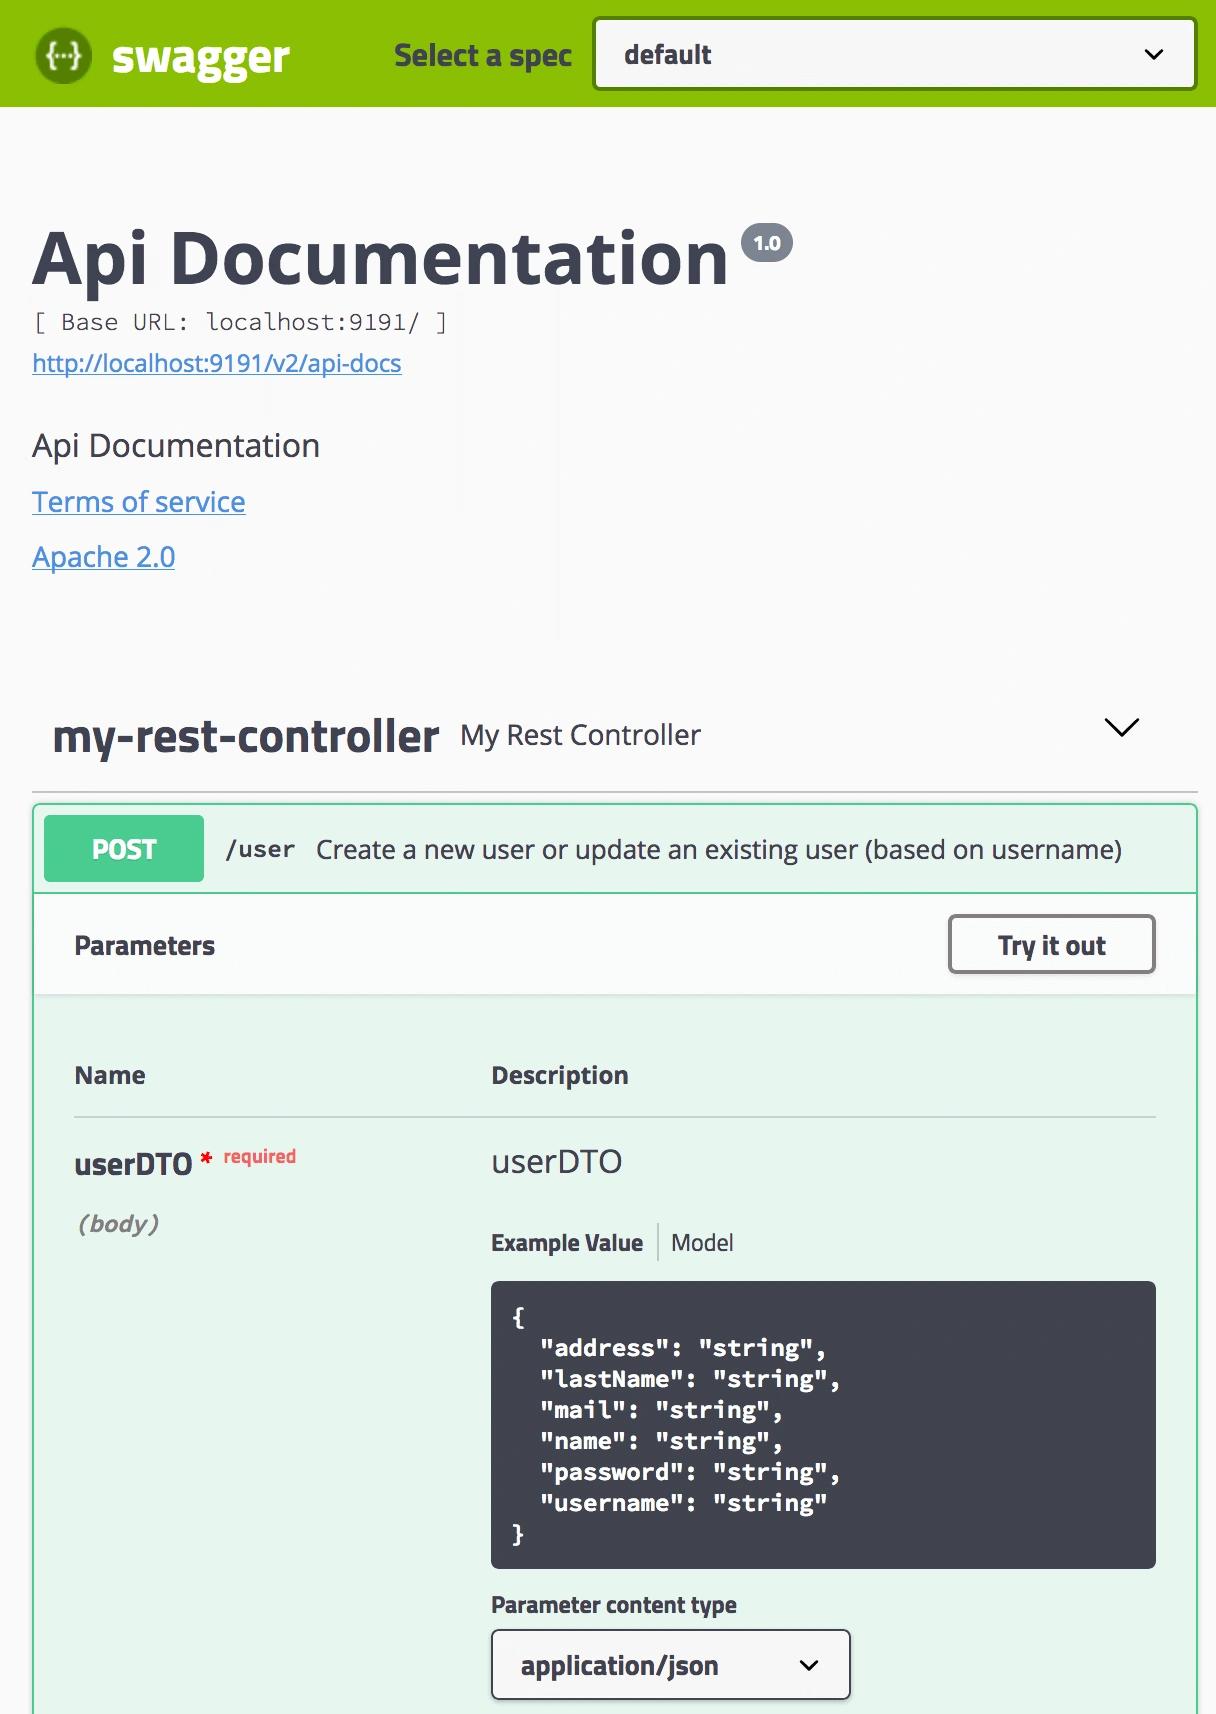Click the /user endpoint path
Screen dimensions: 1216x1714
(260, 849)
